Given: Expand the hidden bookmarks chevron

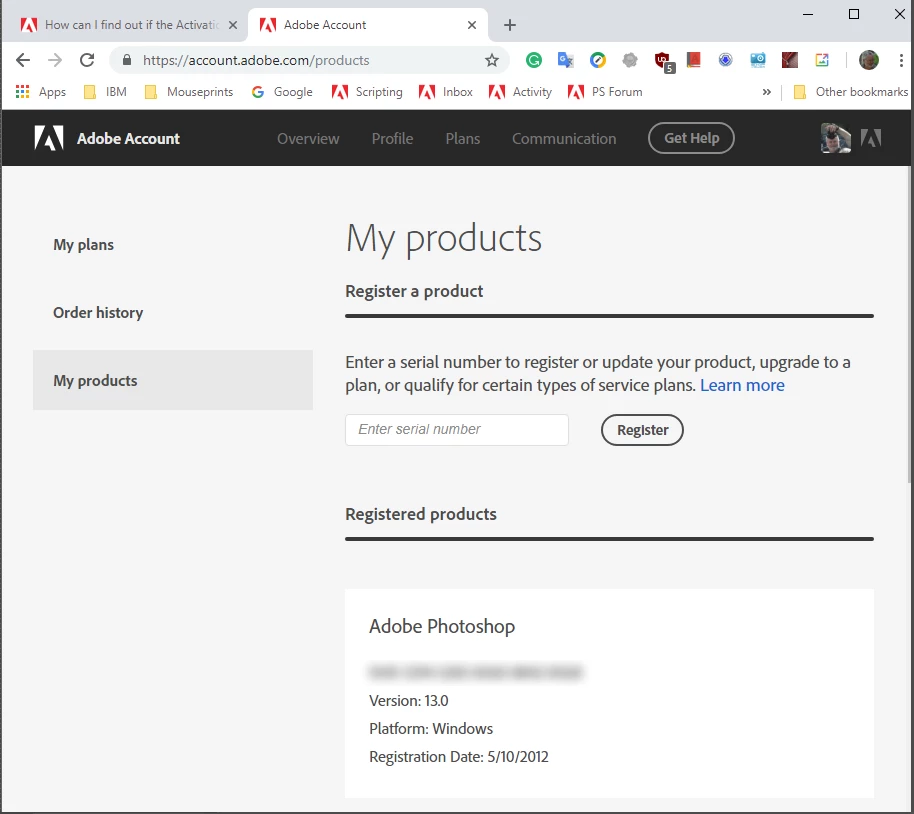Looking at the screenshot, I should coord(767,92).
